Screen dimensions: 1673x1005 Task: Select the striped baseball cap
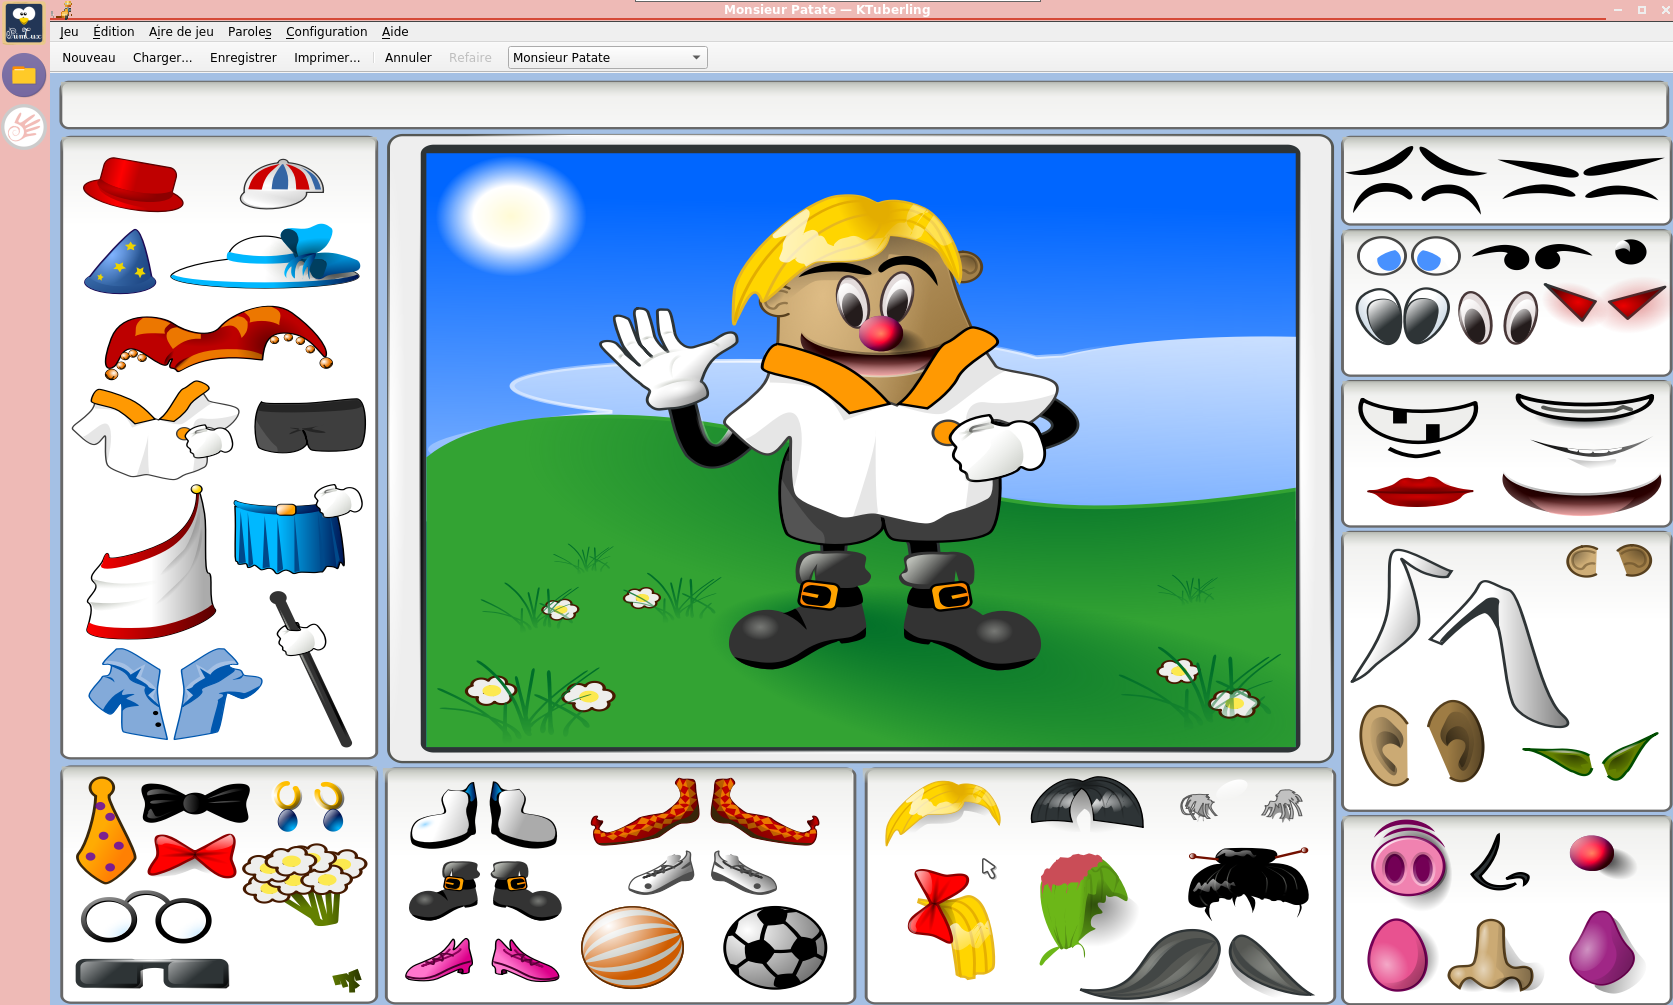283,184
